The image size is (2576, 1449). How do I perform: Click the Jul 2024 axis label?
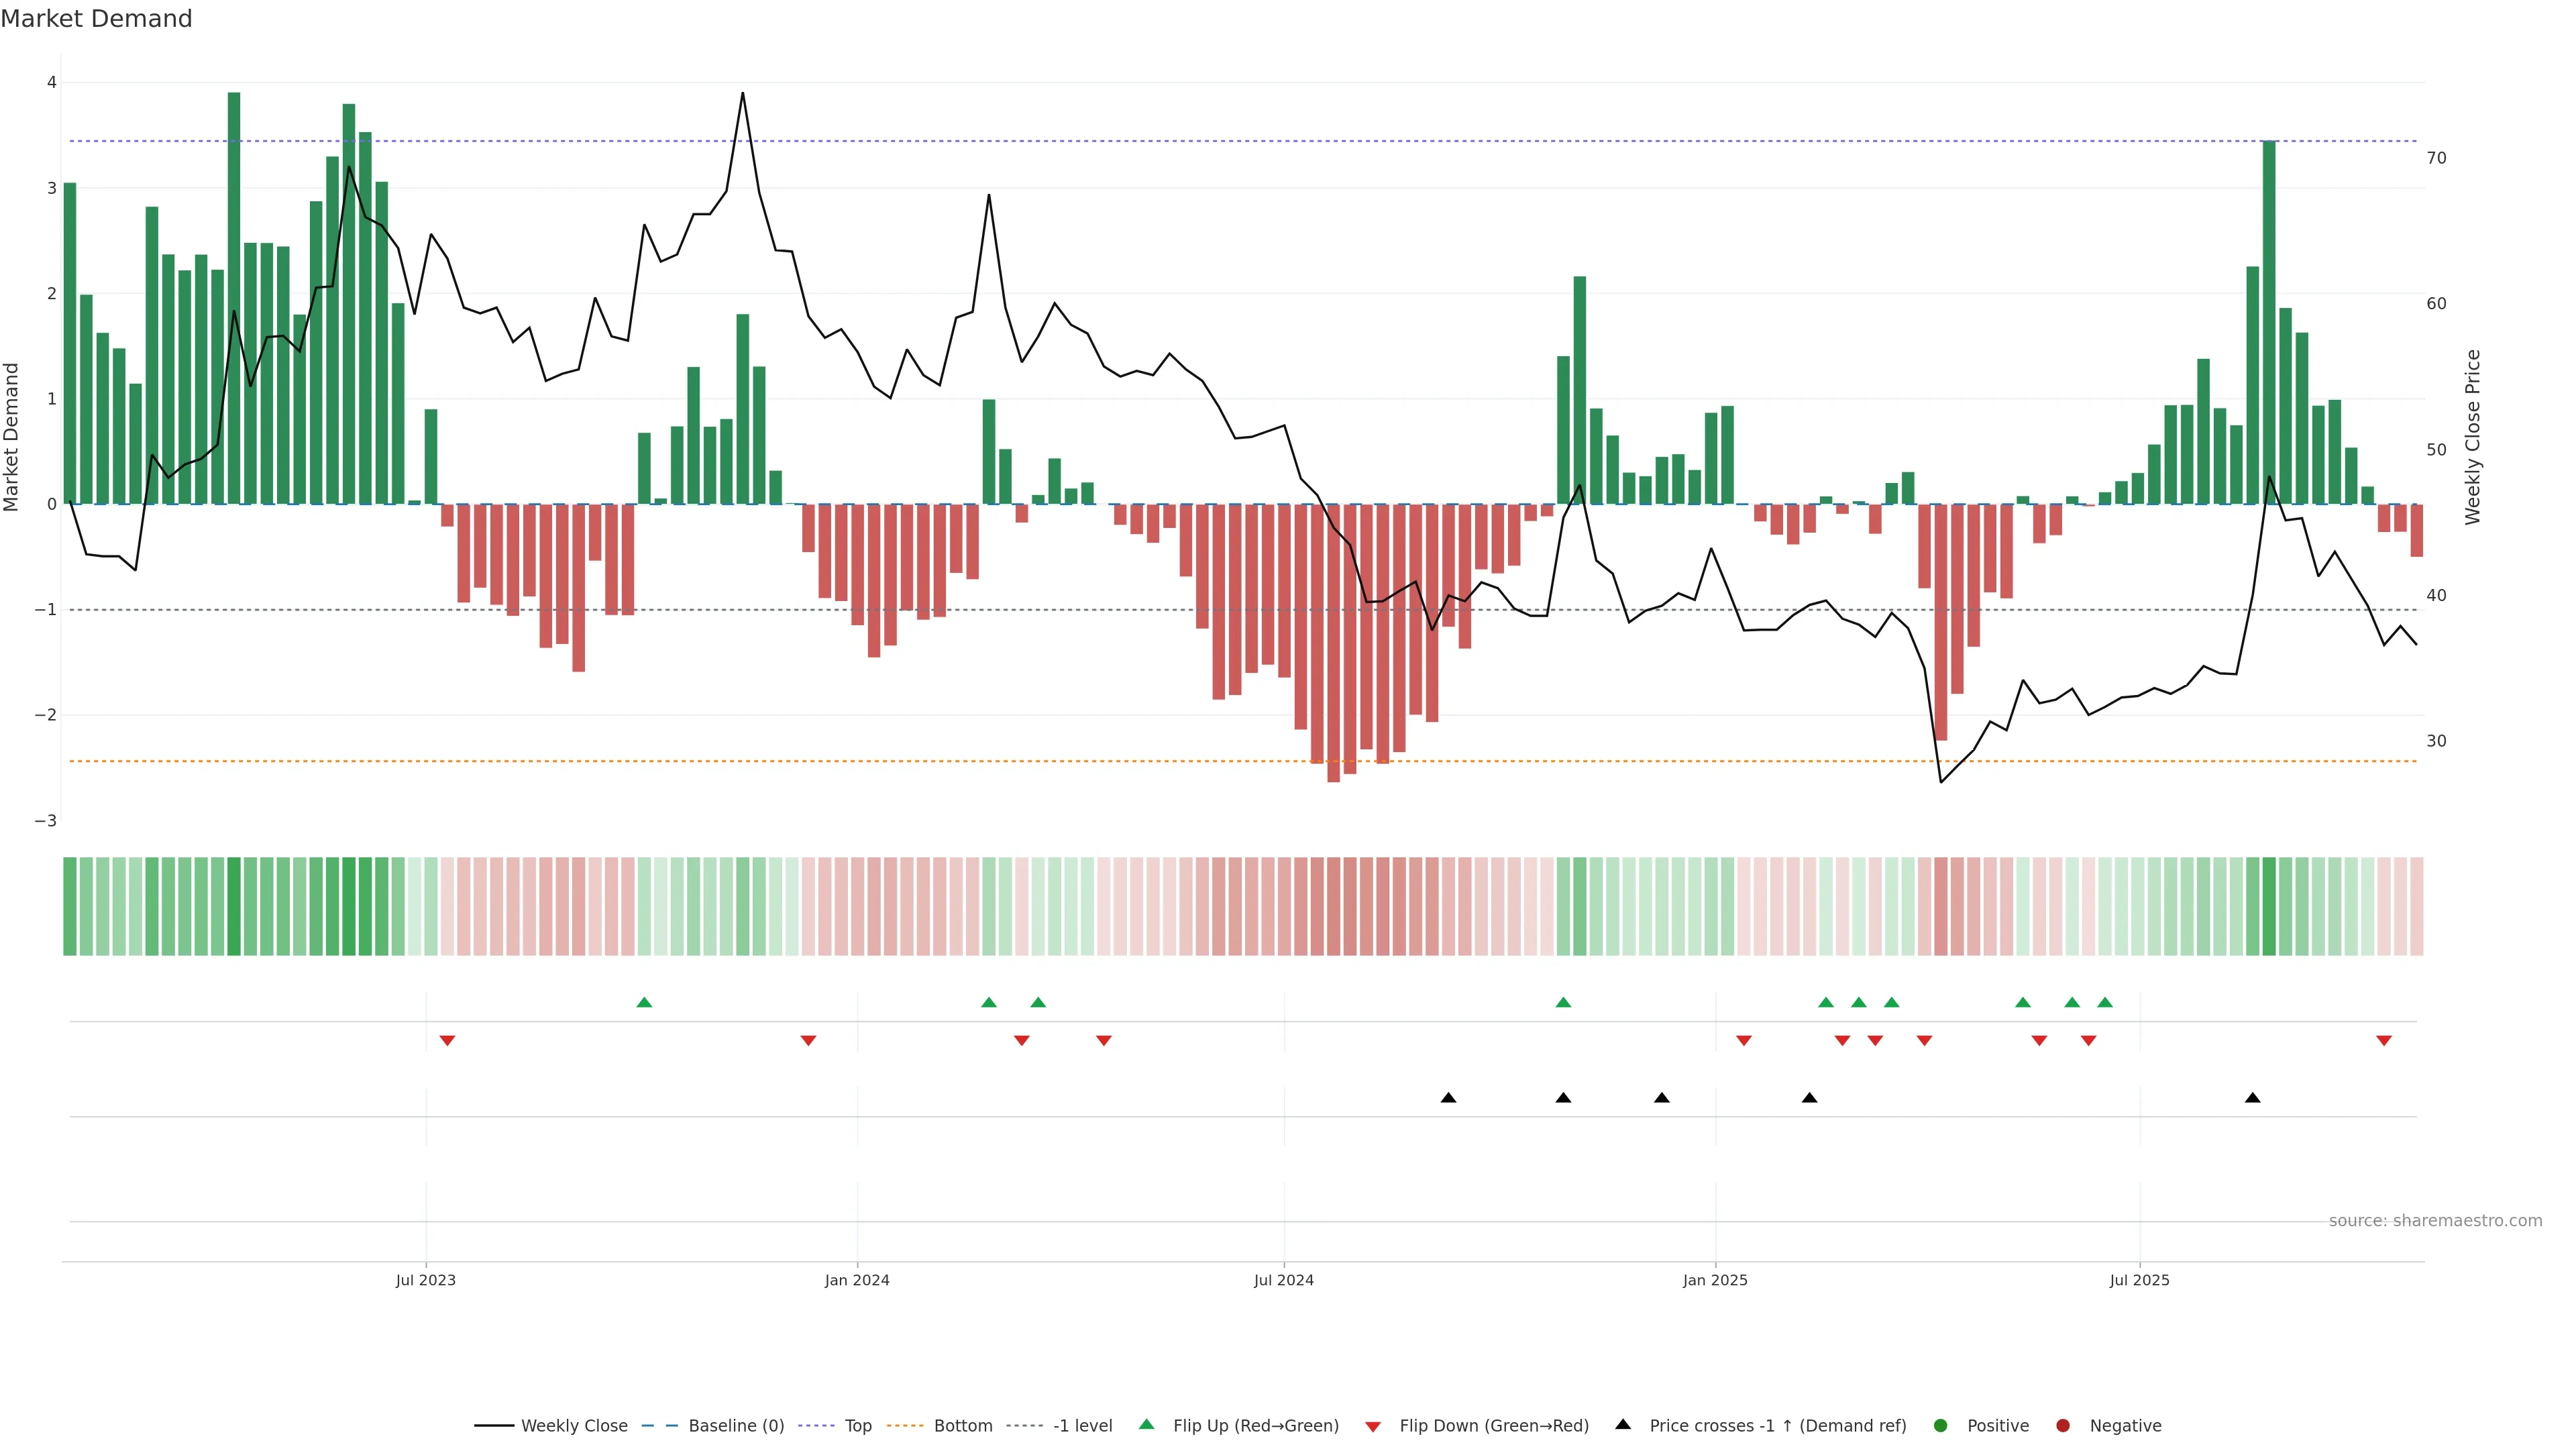[x=1284, y=1280]
